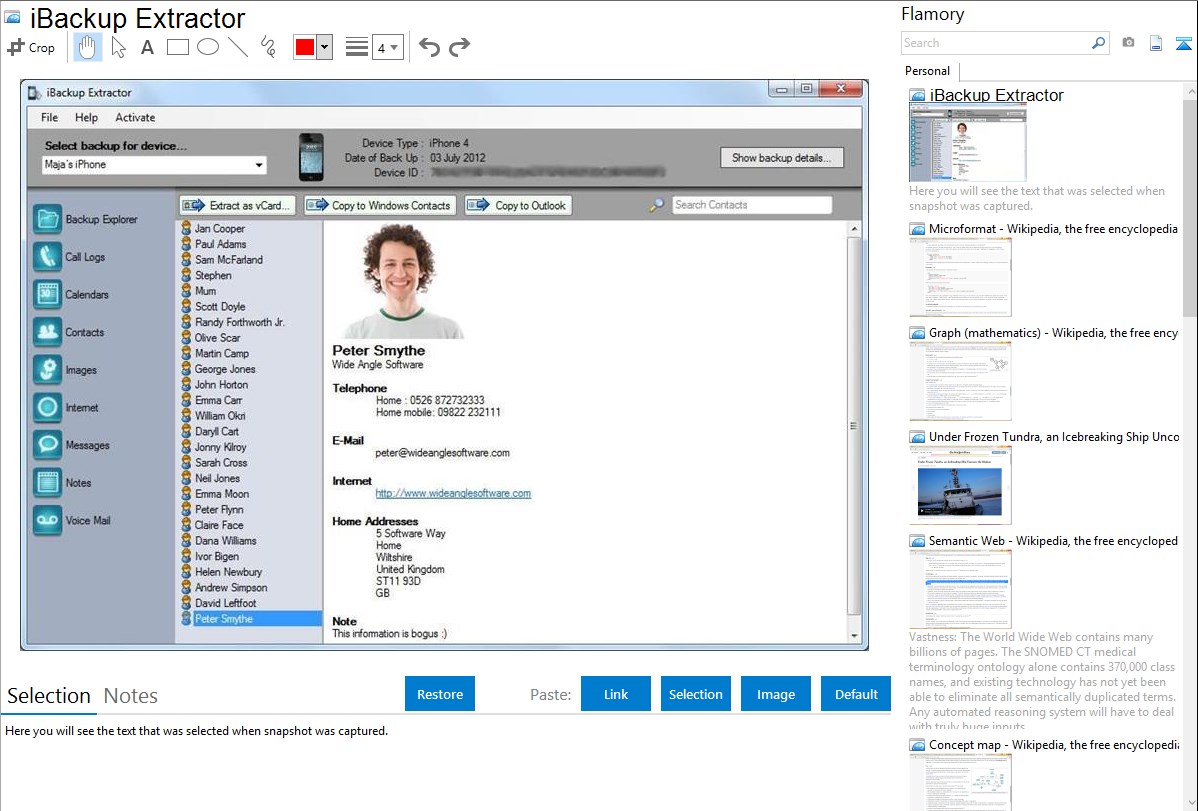Open the Notes section in iBackup sidebar
Screen dimensions: 1198x811
[62, 483]
